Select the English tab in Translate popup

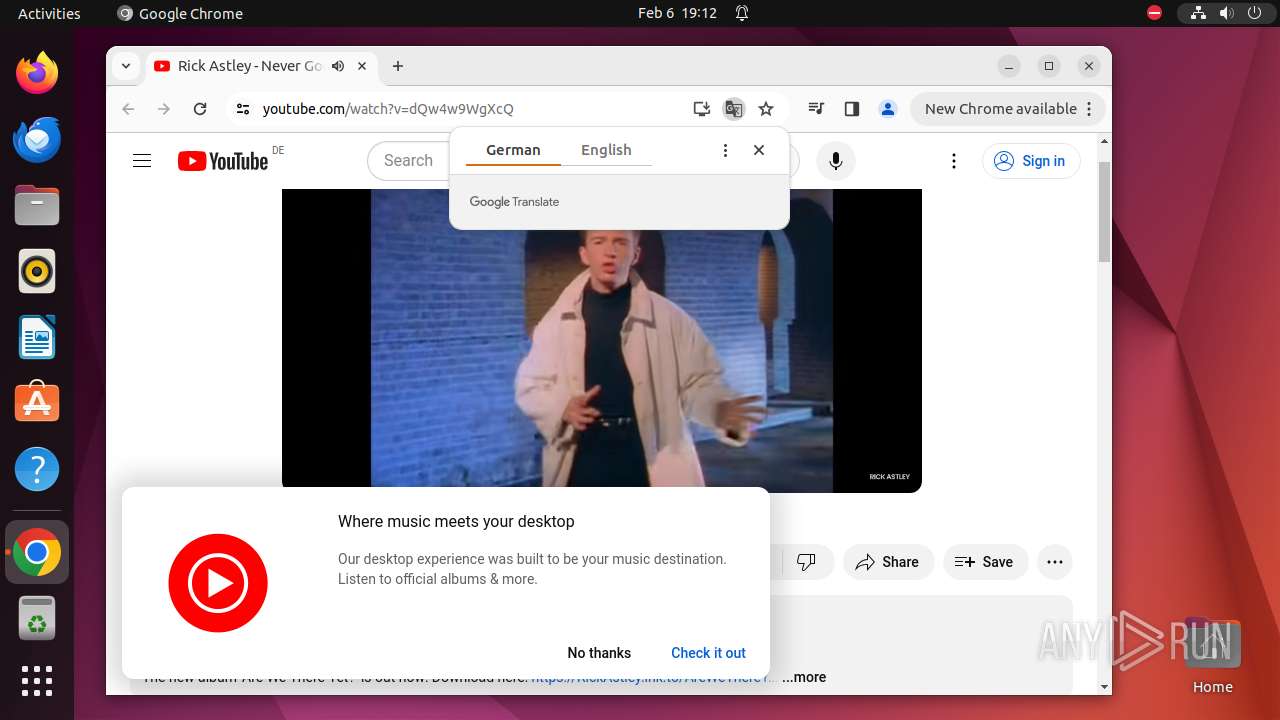click(606, 150)
